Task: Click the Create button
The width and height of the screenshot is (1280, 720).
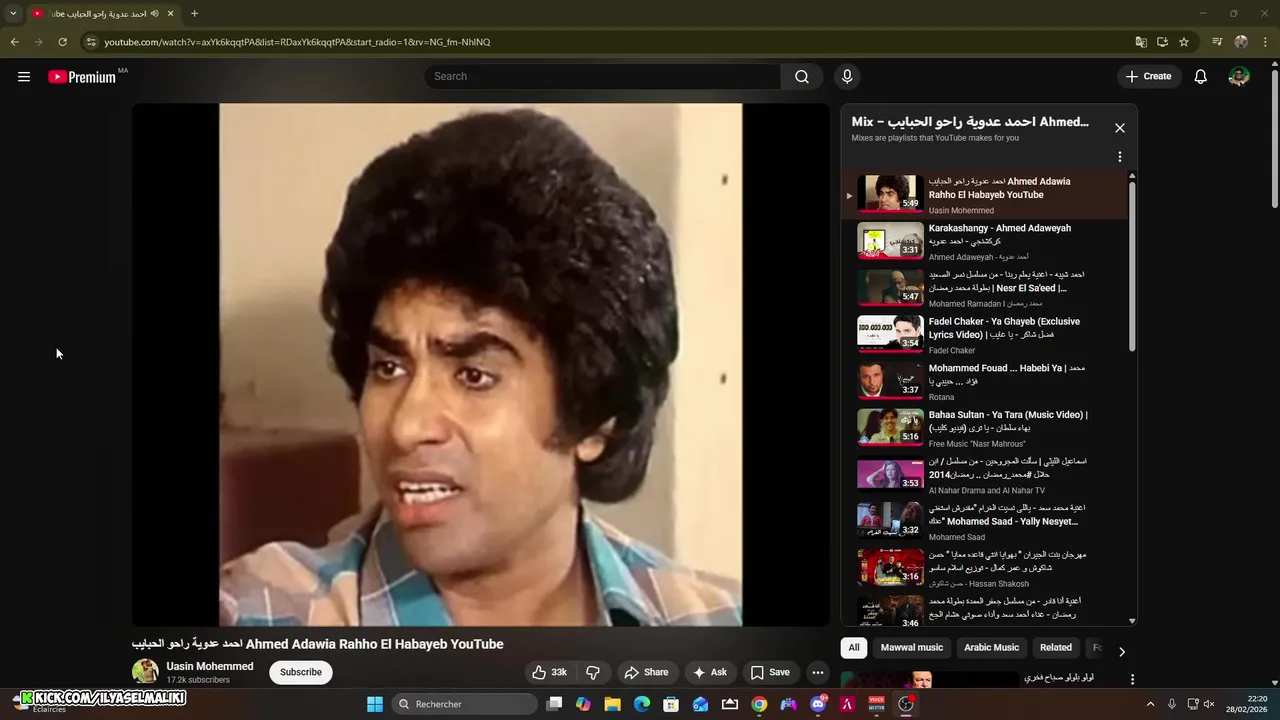Action: click(1148, 76)
